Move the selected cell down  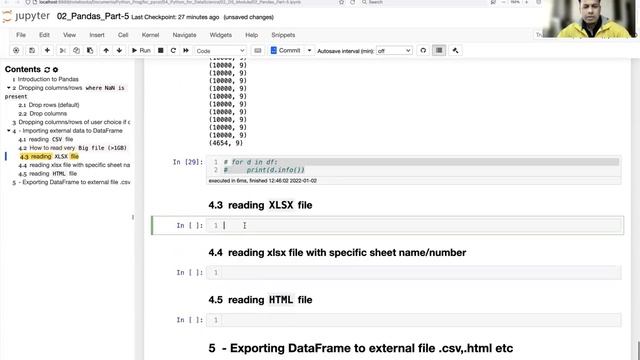click(119, 50)
